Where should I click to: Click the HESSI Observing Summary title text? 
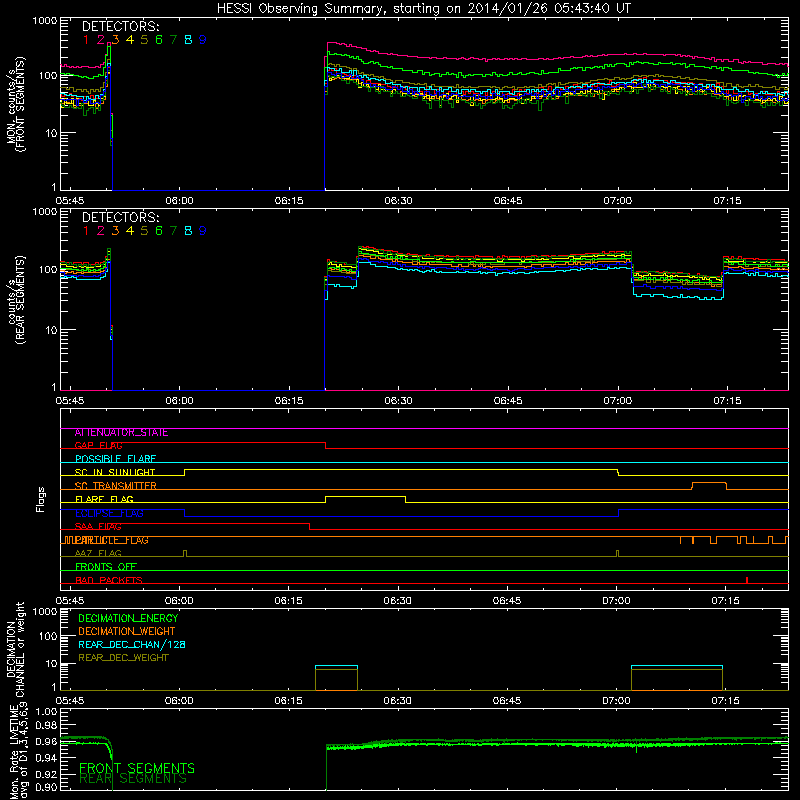(x=423, y=9)
